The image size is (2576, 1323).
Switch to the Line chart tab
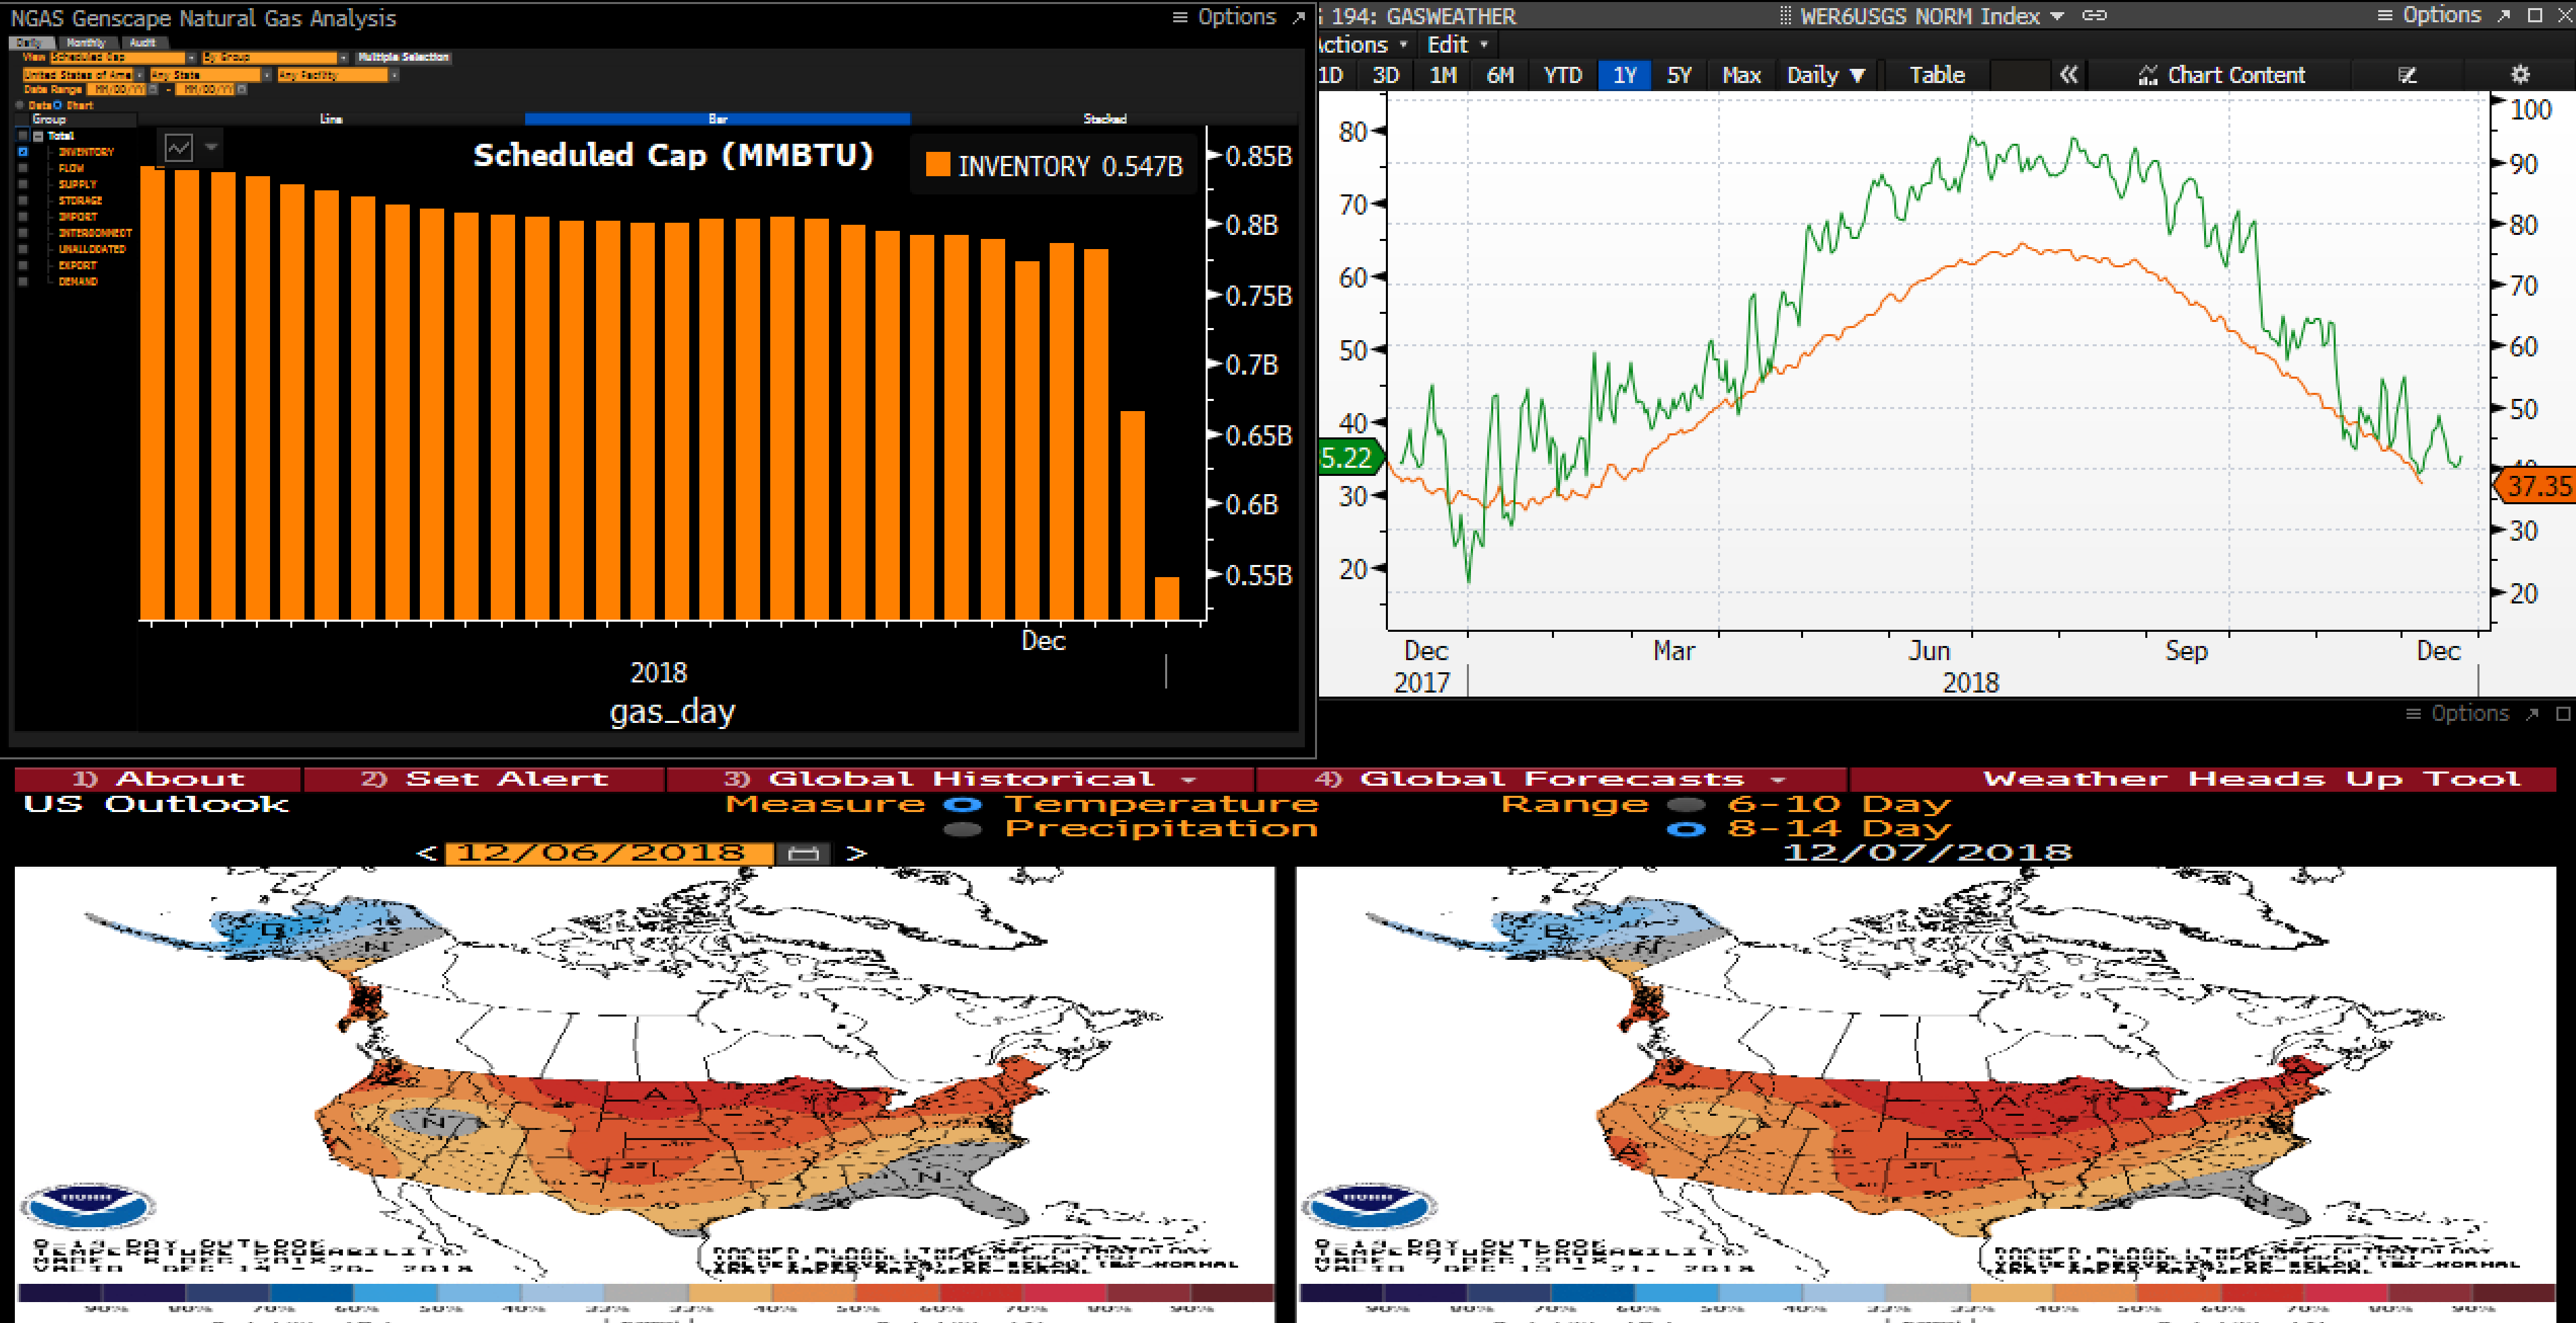331,119
